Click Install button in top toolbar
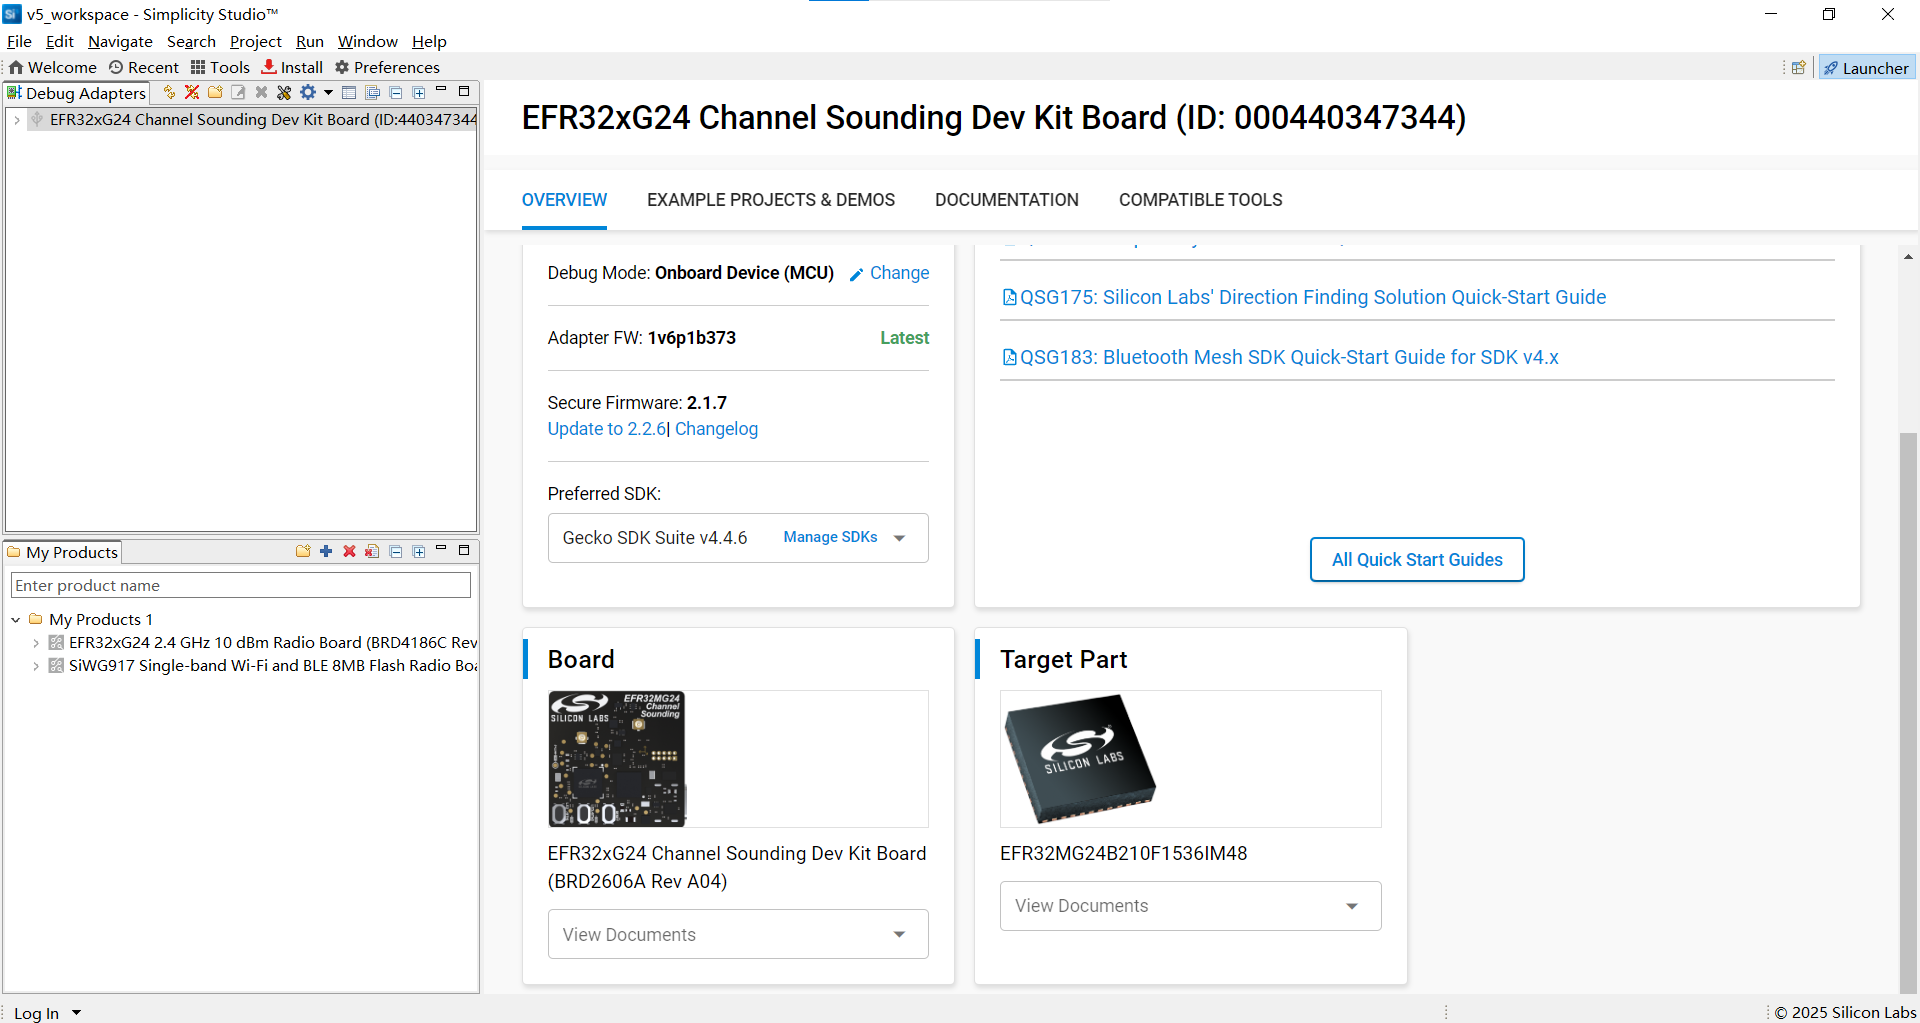This screenshot has height=1023, width=1920. [292, 67]
